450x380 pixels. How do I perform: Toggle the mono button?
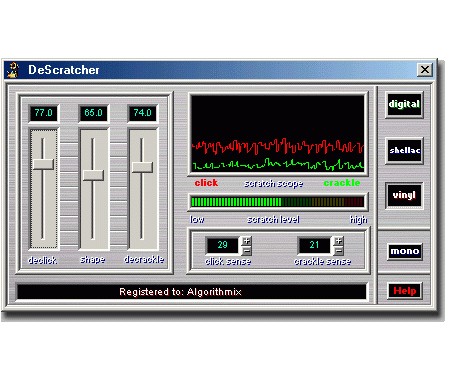404,251
